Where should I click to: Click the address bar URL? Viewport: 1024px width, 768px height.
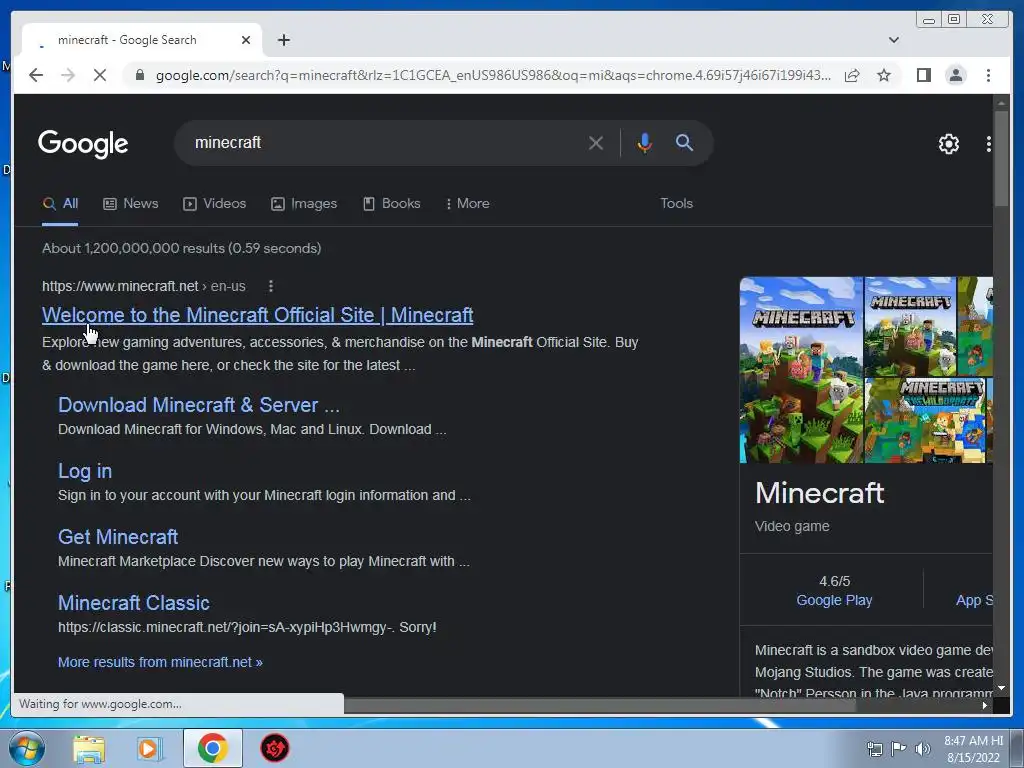pos(493,75)
